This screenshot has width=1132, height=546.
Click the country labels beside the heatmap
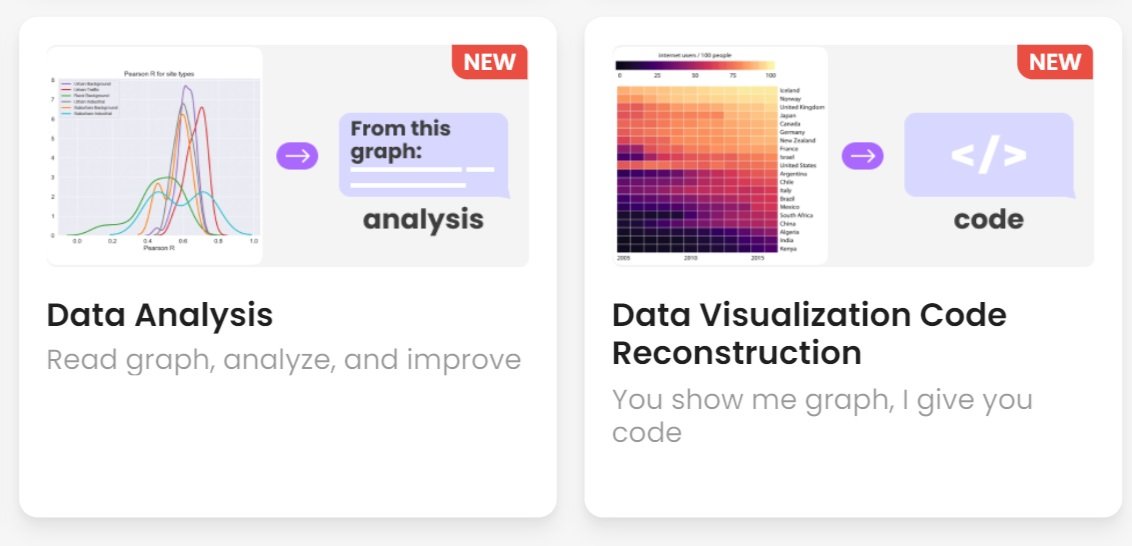[799, 168]
